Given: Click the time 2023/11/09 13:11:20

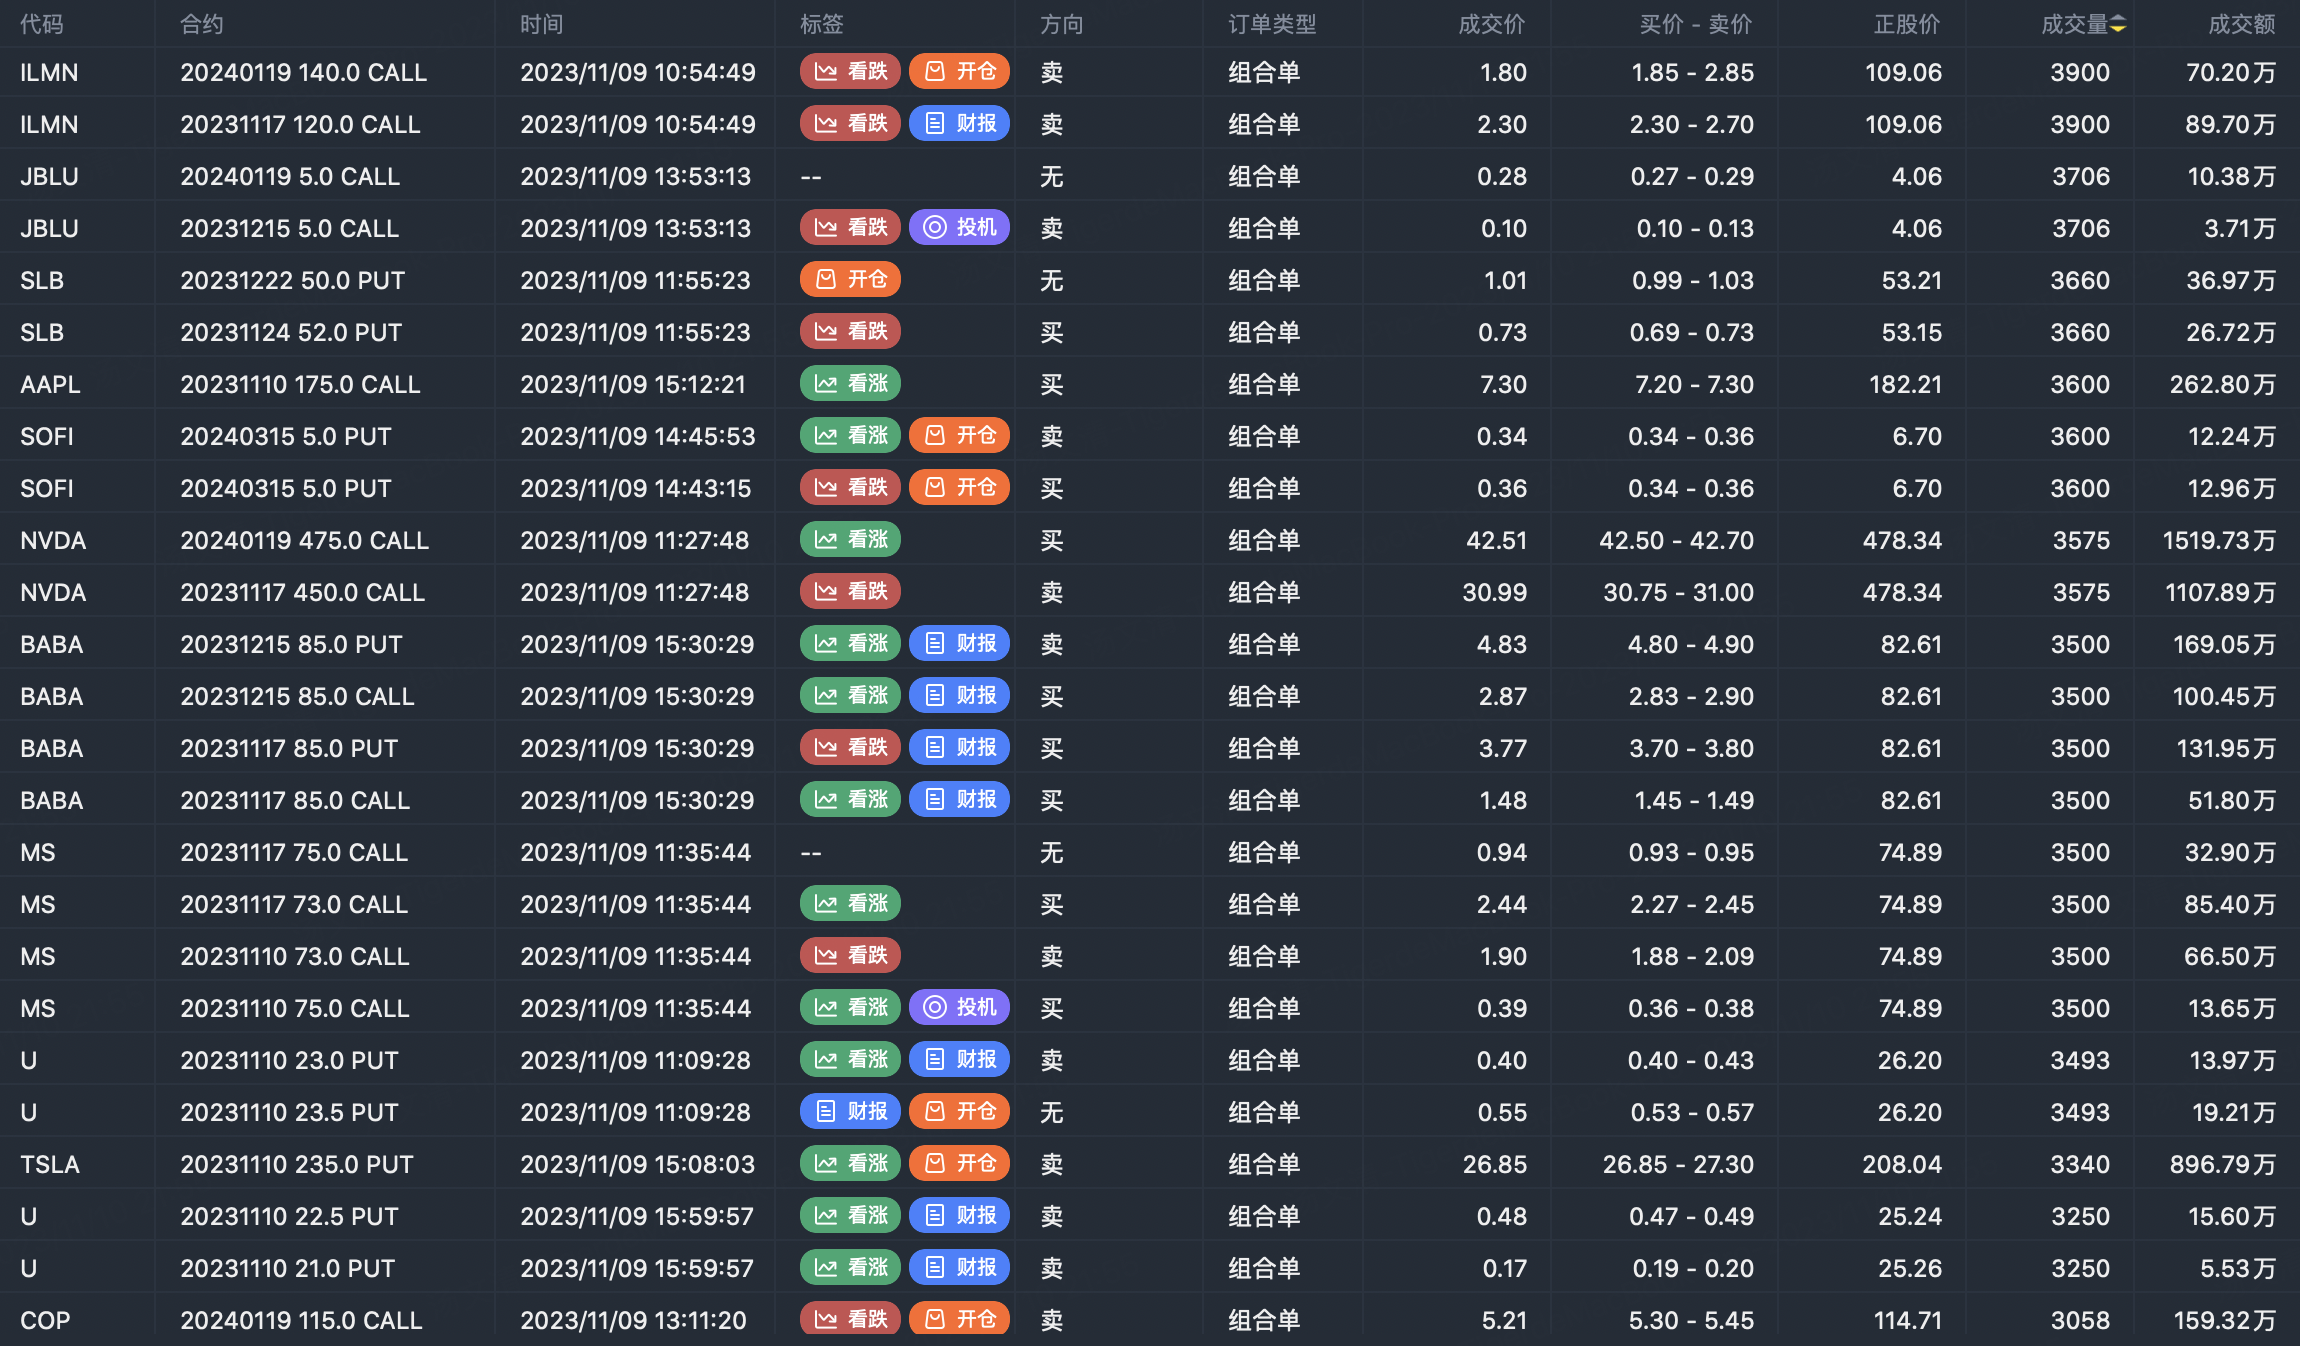Looking at the screenshot, I should 633,1320.
